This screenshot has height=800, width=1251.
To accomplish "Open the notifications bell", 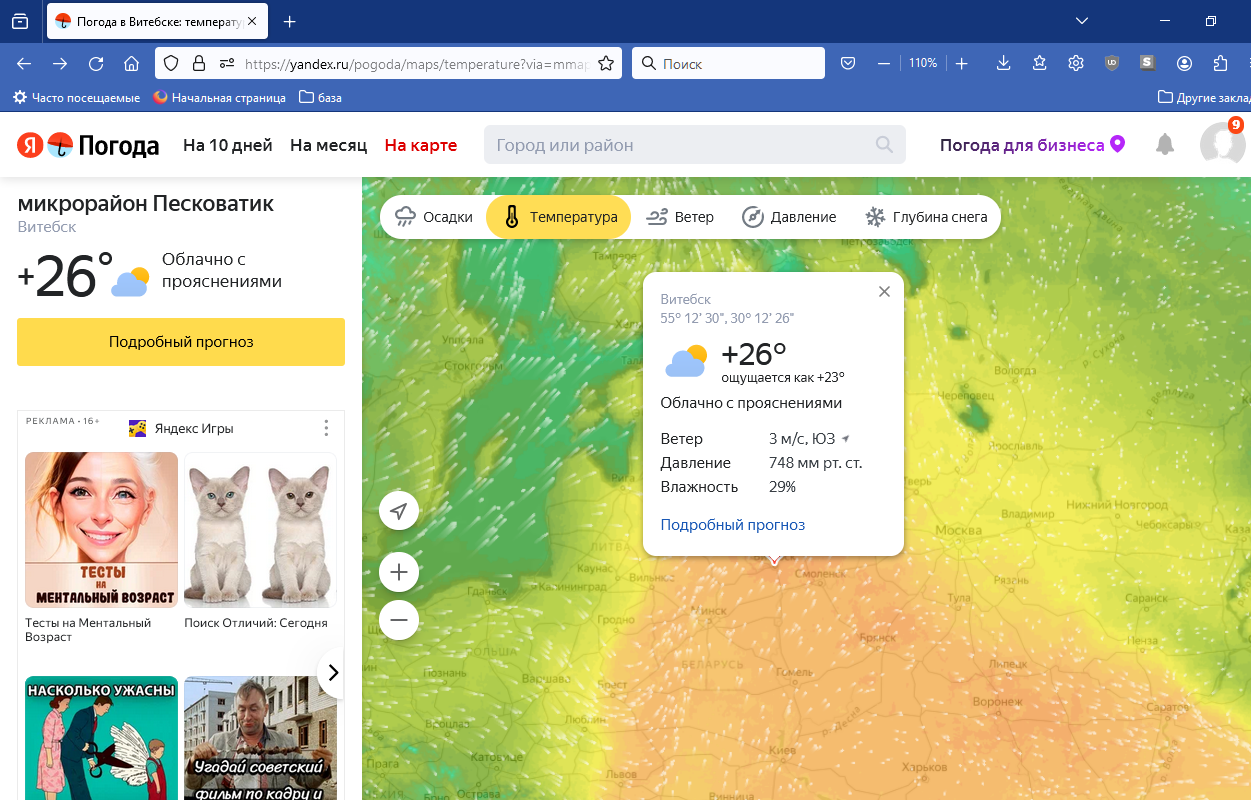I will coord(1164,144).
